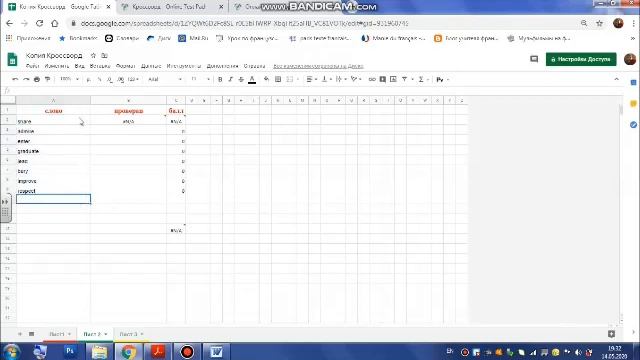Open the Изменить menu
Viewport: 640px width, 360px height.
[x=57, y=66]
